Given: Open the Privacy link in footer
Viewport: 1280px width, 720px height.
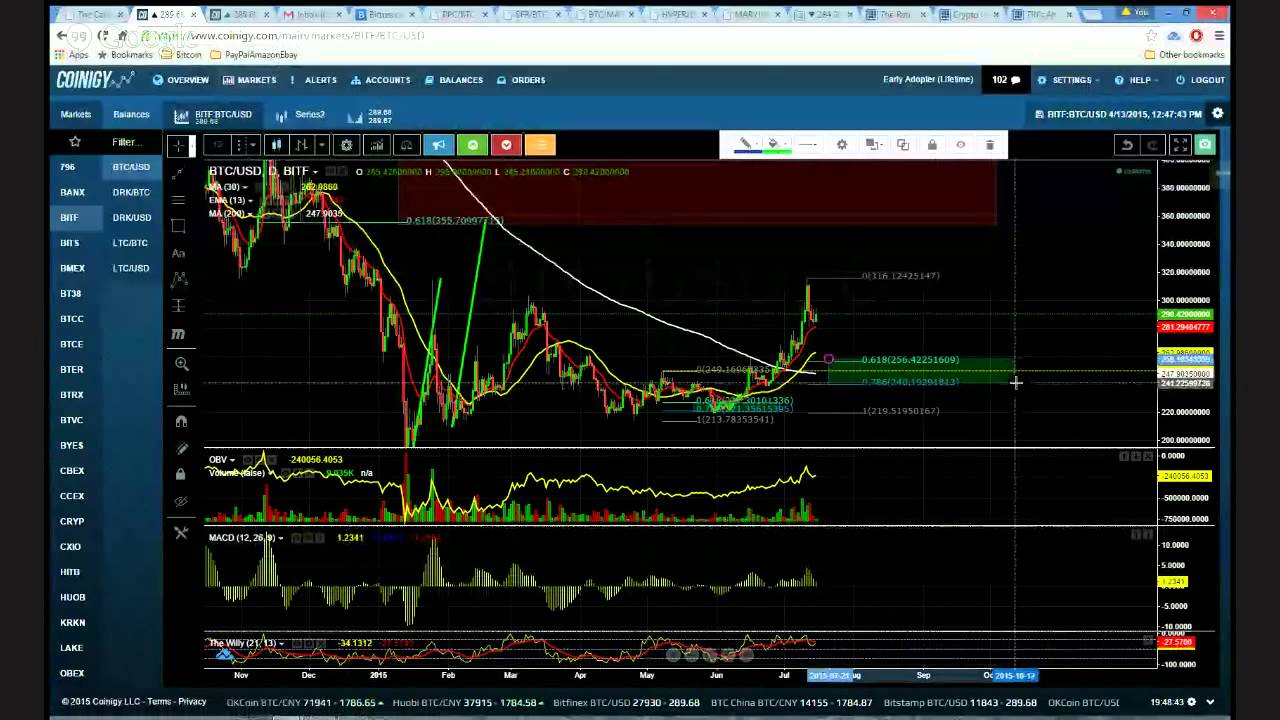Looking at the screenshot, I should tap(192, 702).
